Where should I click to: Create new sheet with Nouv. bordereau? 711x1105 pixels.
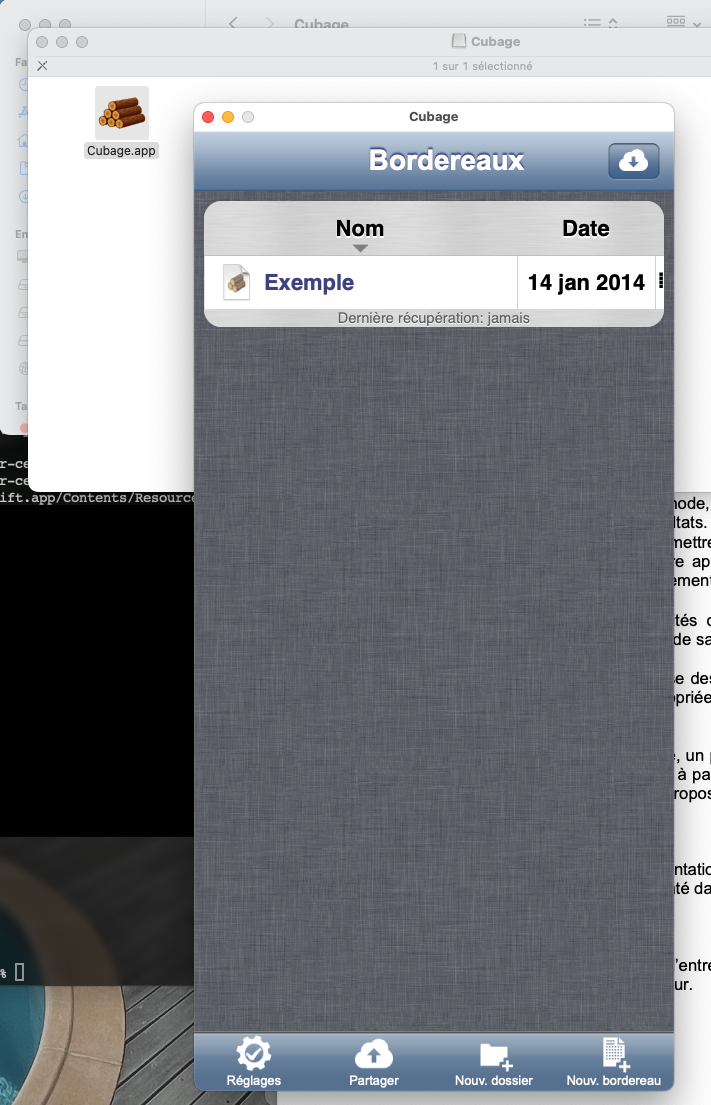pyautogui.click(x=613, y=1054)
